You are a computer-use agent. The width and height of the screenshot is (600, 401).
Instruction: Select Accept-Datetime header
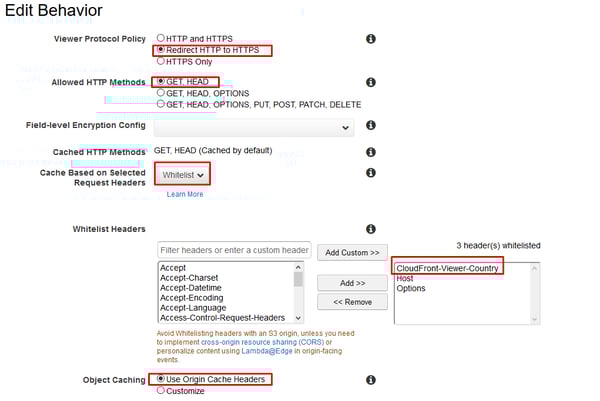[191, 288]
